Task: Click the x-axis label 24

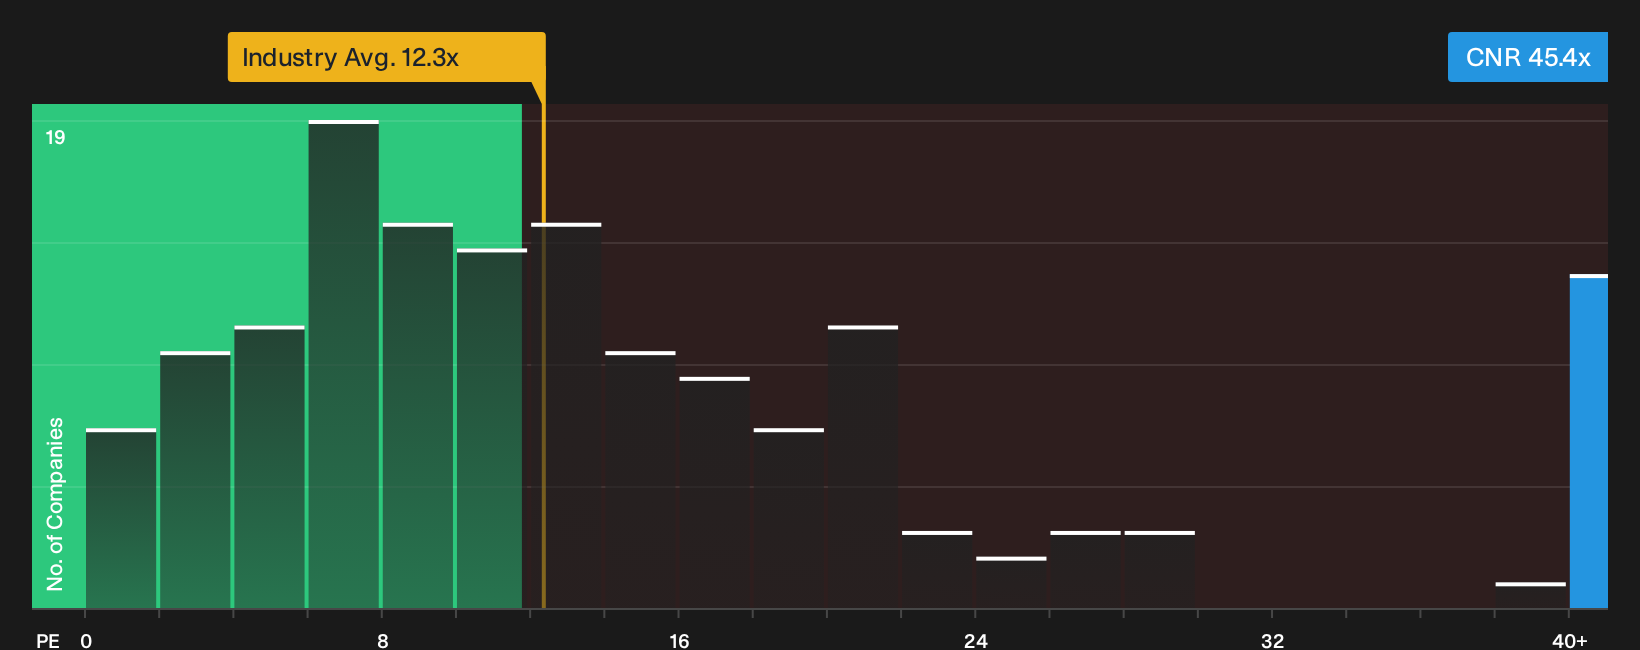Action: pos(976,640)
